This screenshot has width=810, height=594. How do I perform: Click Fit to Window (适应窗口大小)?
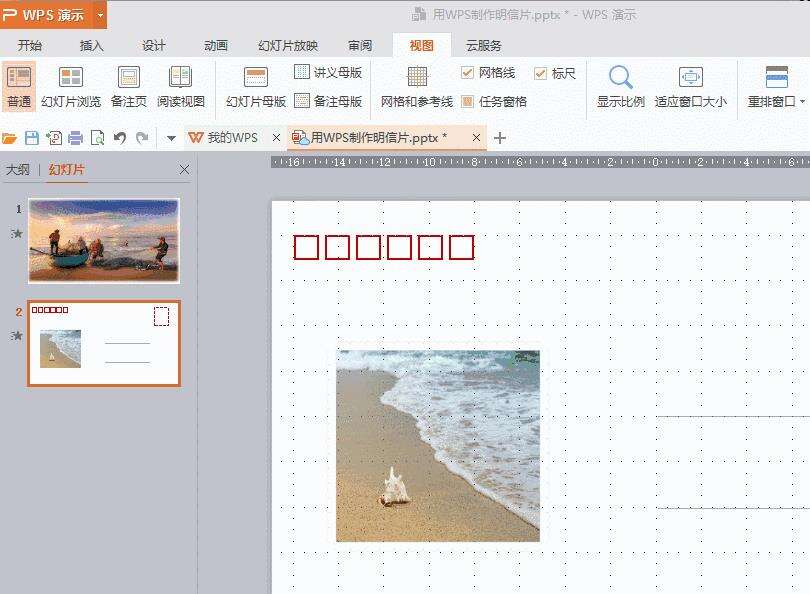689,85
